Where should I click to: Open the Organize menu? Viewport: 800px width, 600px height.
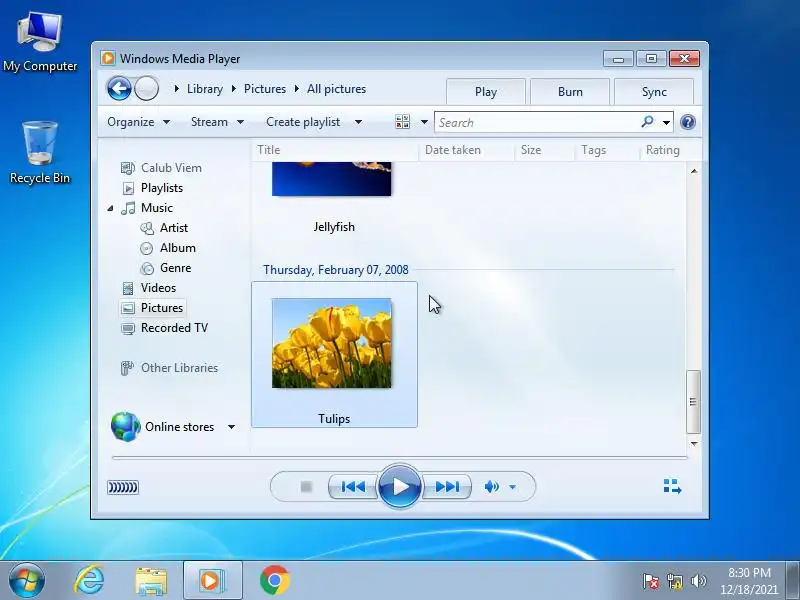pos(138,122)
